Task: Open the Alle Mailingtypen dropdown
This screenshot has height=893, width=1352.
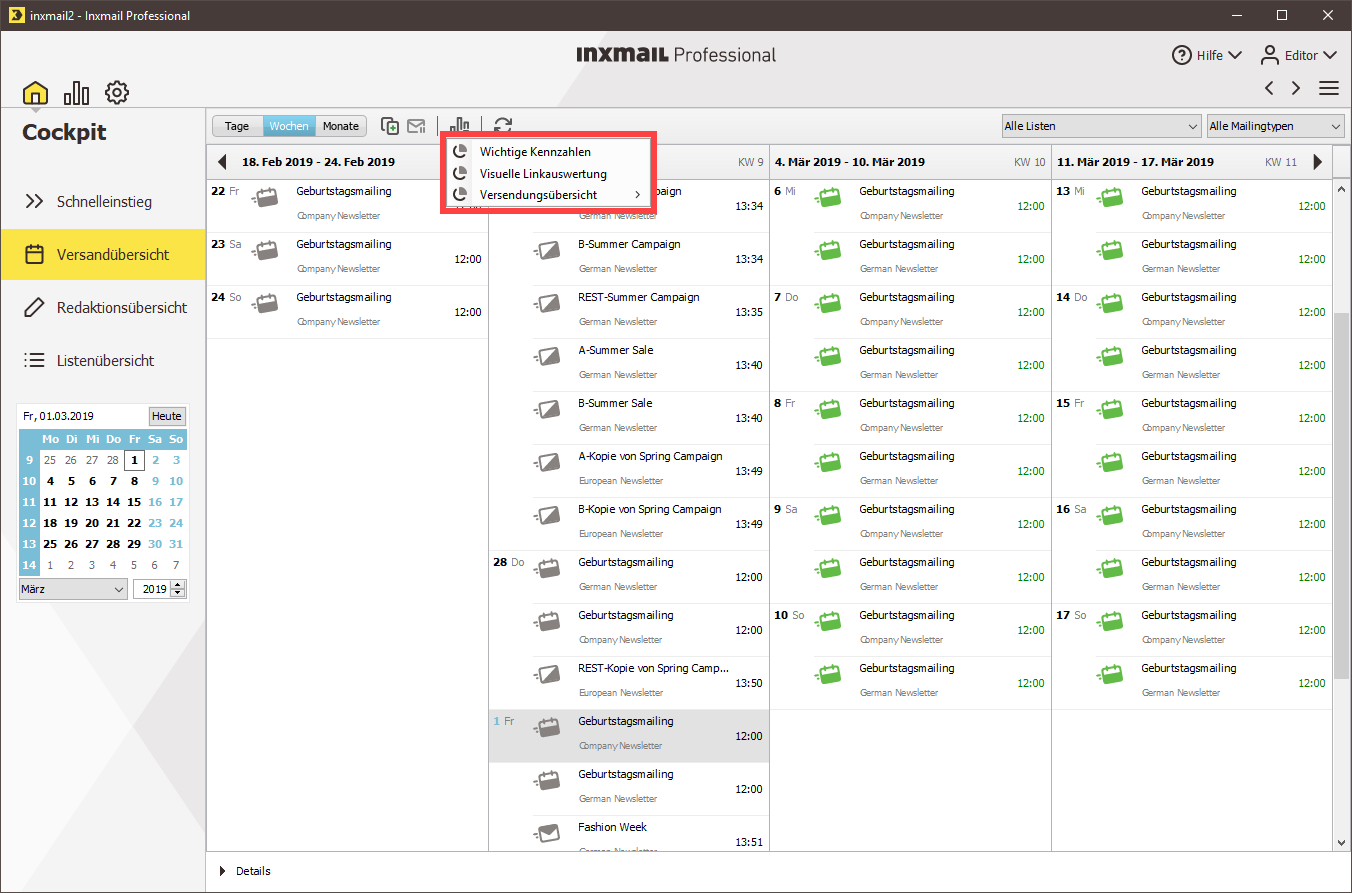Action: point(1276,126)
